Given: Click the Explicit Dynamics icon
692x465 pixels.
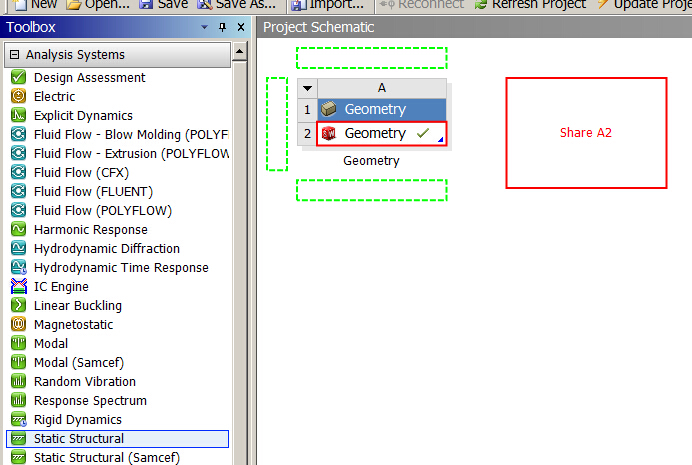Looking at the screenshot, I should (x=18, y=115).
